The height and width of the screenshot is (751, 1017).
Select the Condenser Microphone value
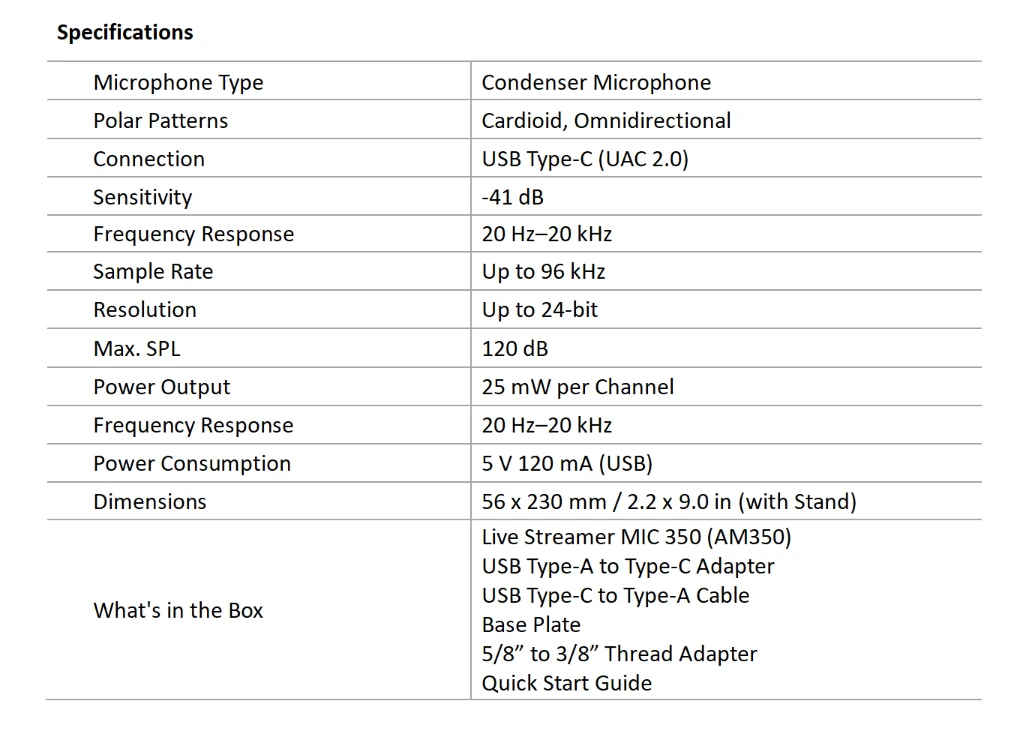click(x=596, y=83)
